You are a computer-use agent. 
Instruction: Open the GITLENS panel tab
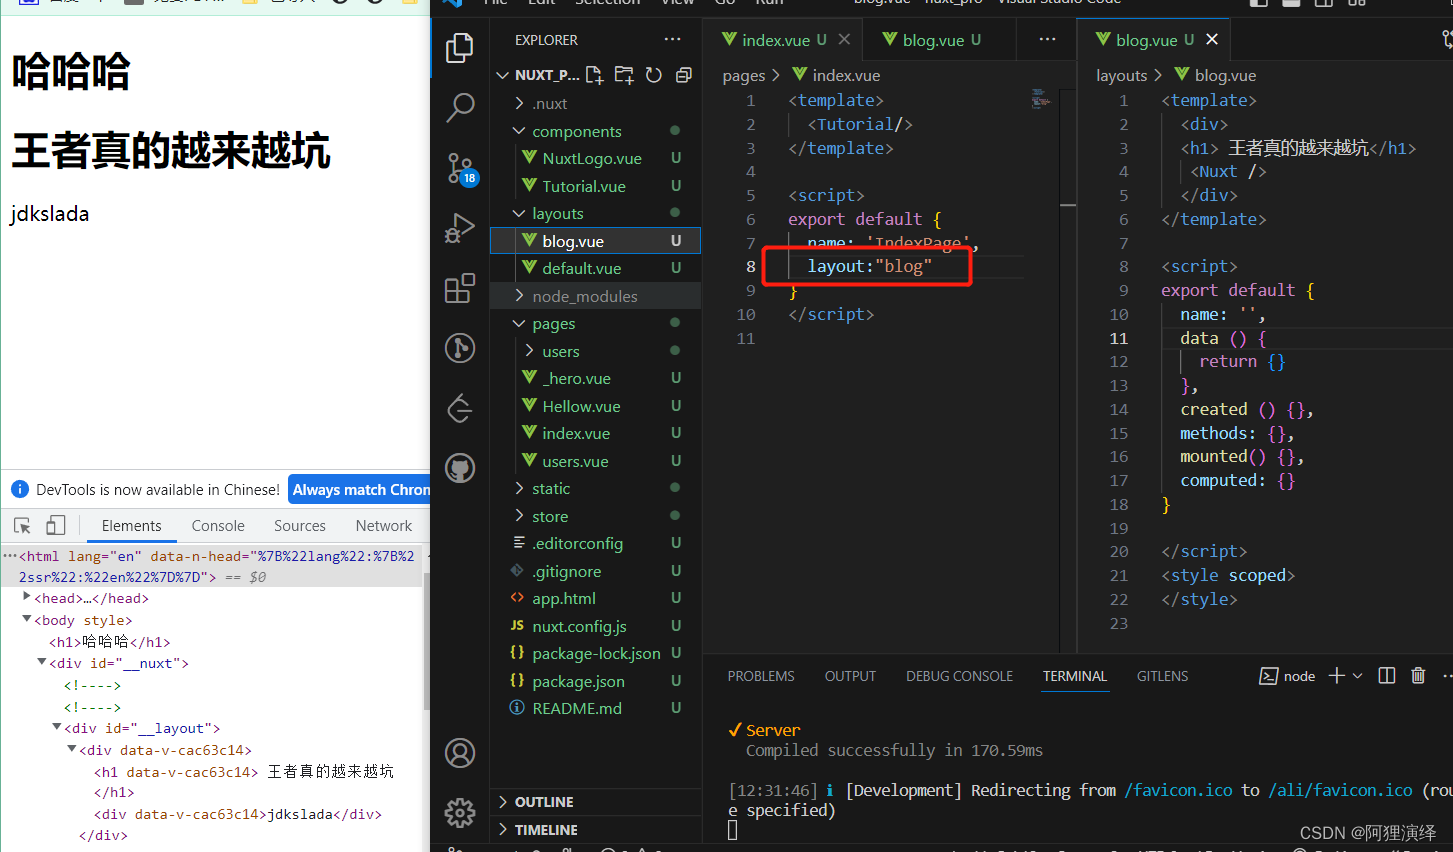(x=1162, y=676)
